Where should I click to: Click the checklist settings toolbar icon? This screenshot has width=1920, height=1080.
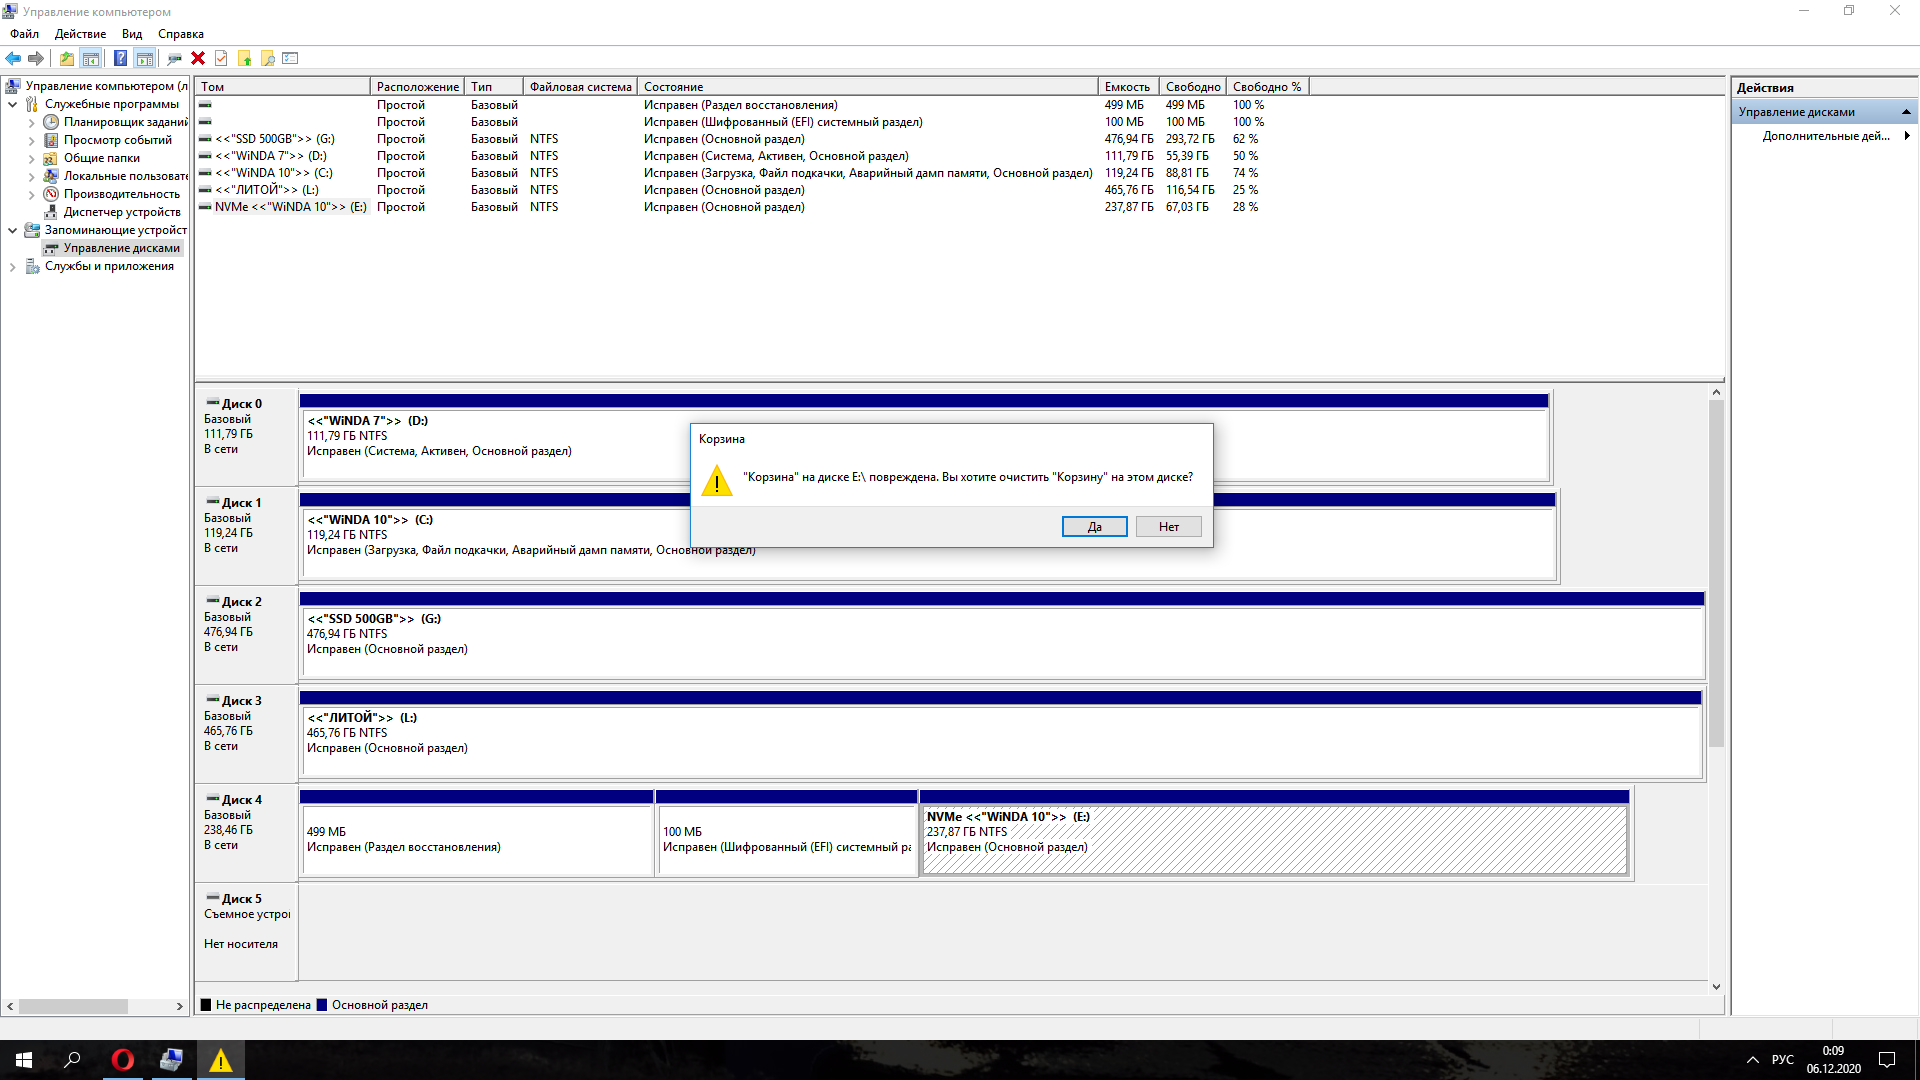[291, 58]
